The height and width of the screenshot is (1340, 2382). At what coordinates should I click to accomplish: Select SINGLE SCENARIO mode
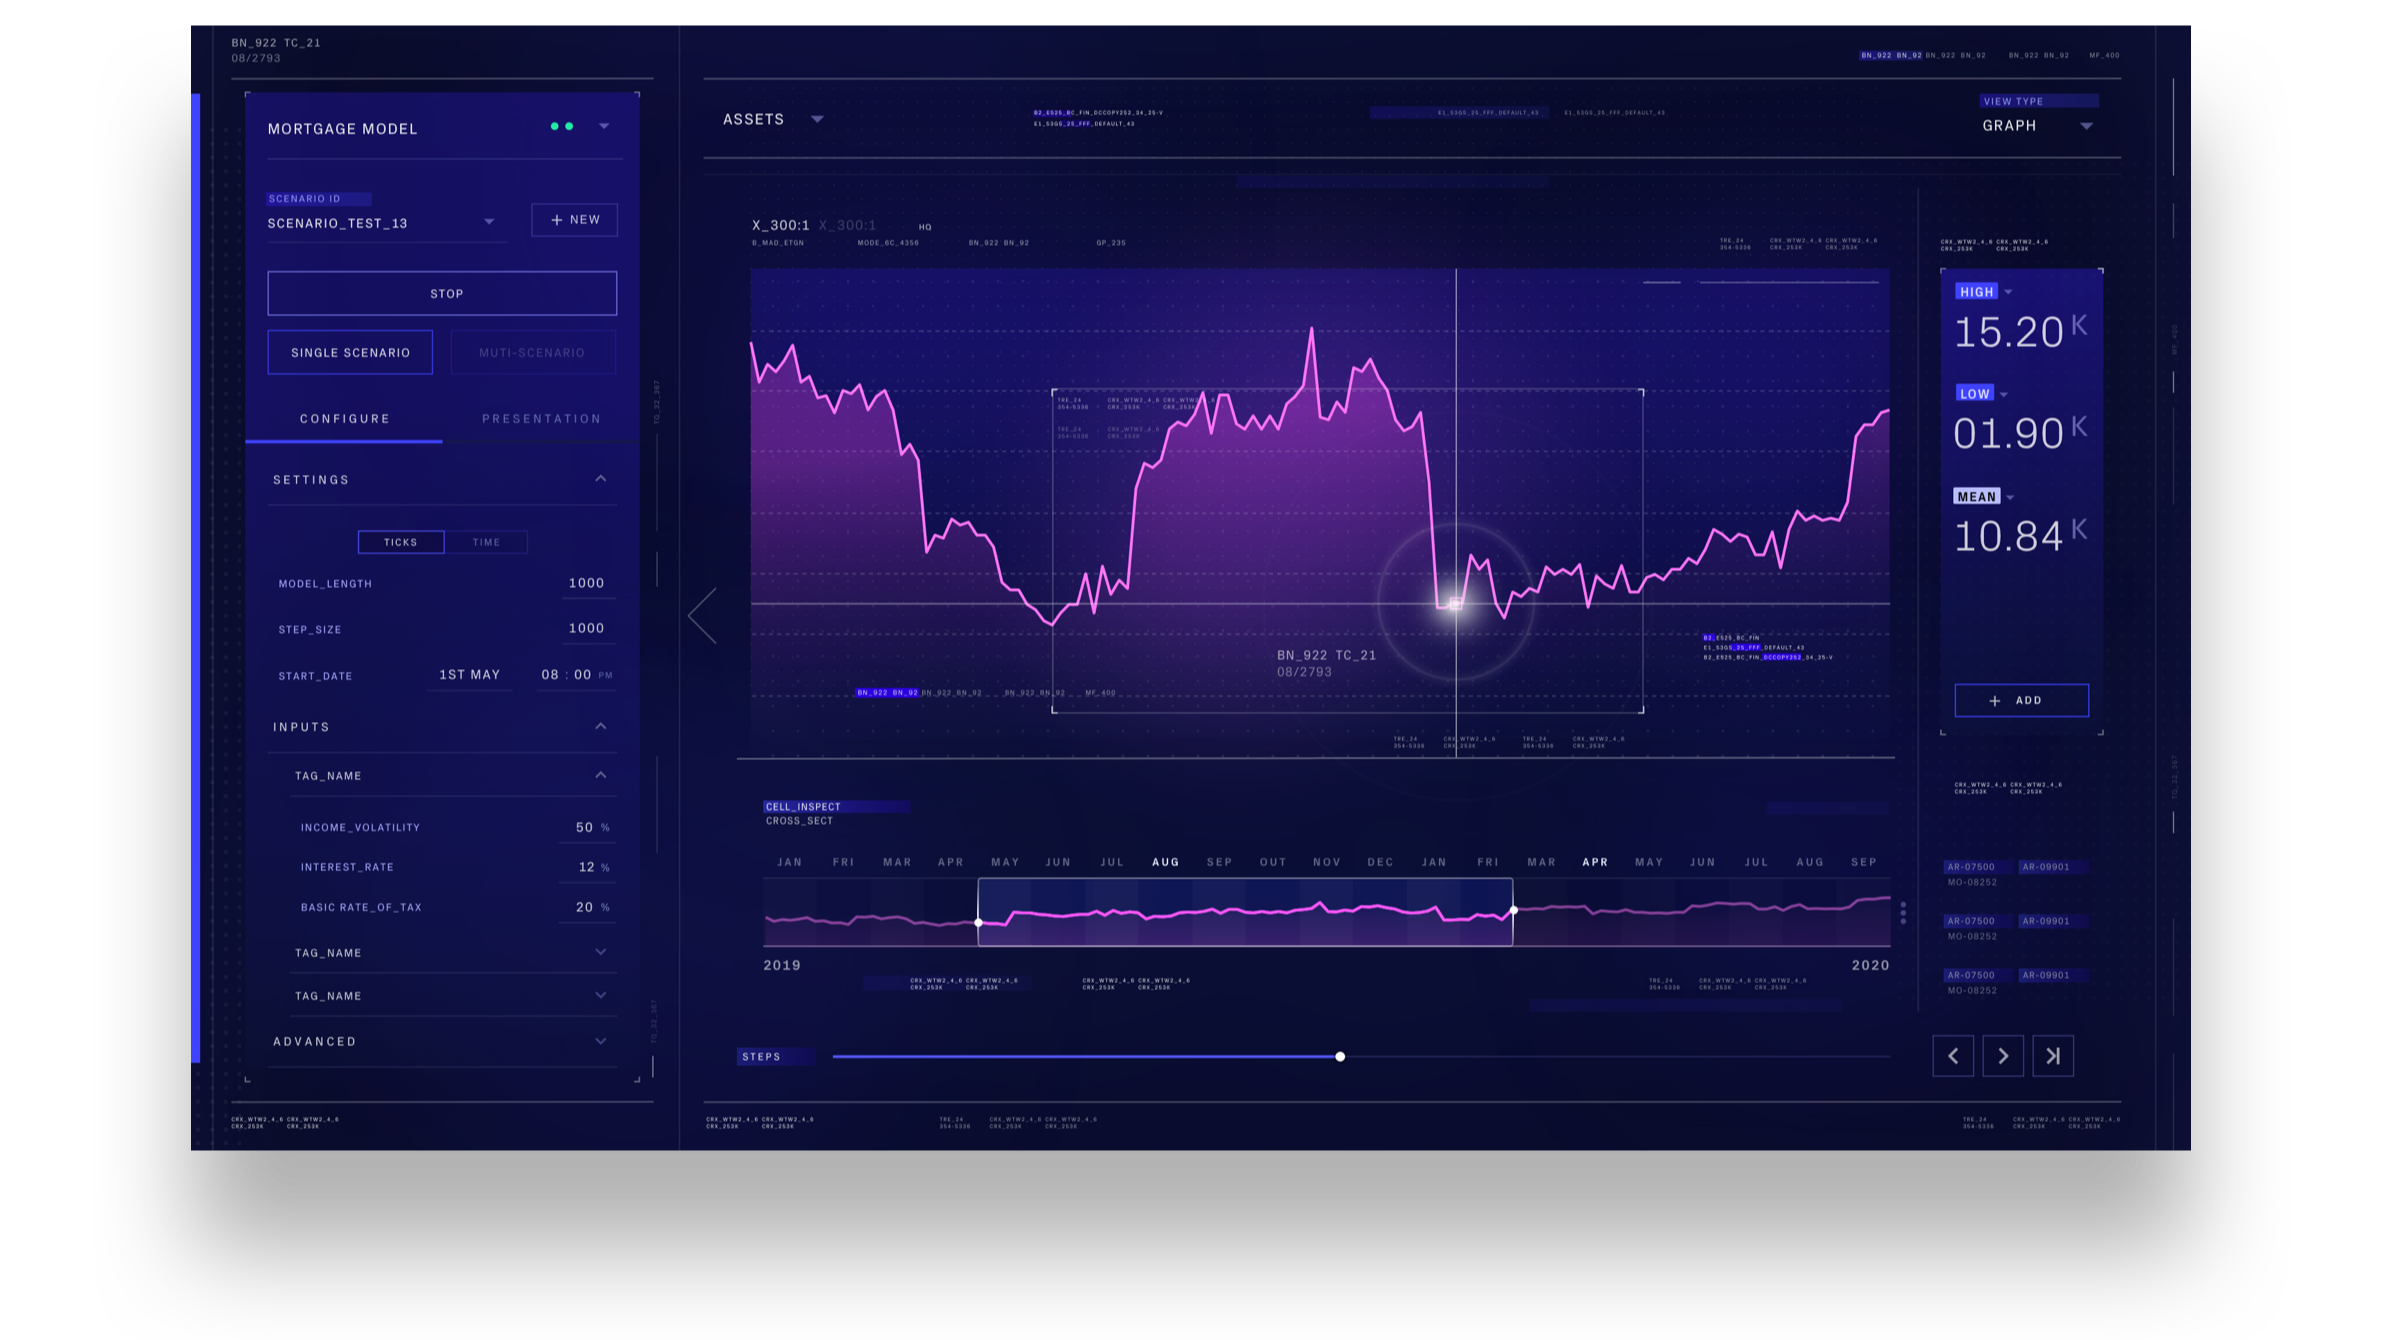(350, 352)
